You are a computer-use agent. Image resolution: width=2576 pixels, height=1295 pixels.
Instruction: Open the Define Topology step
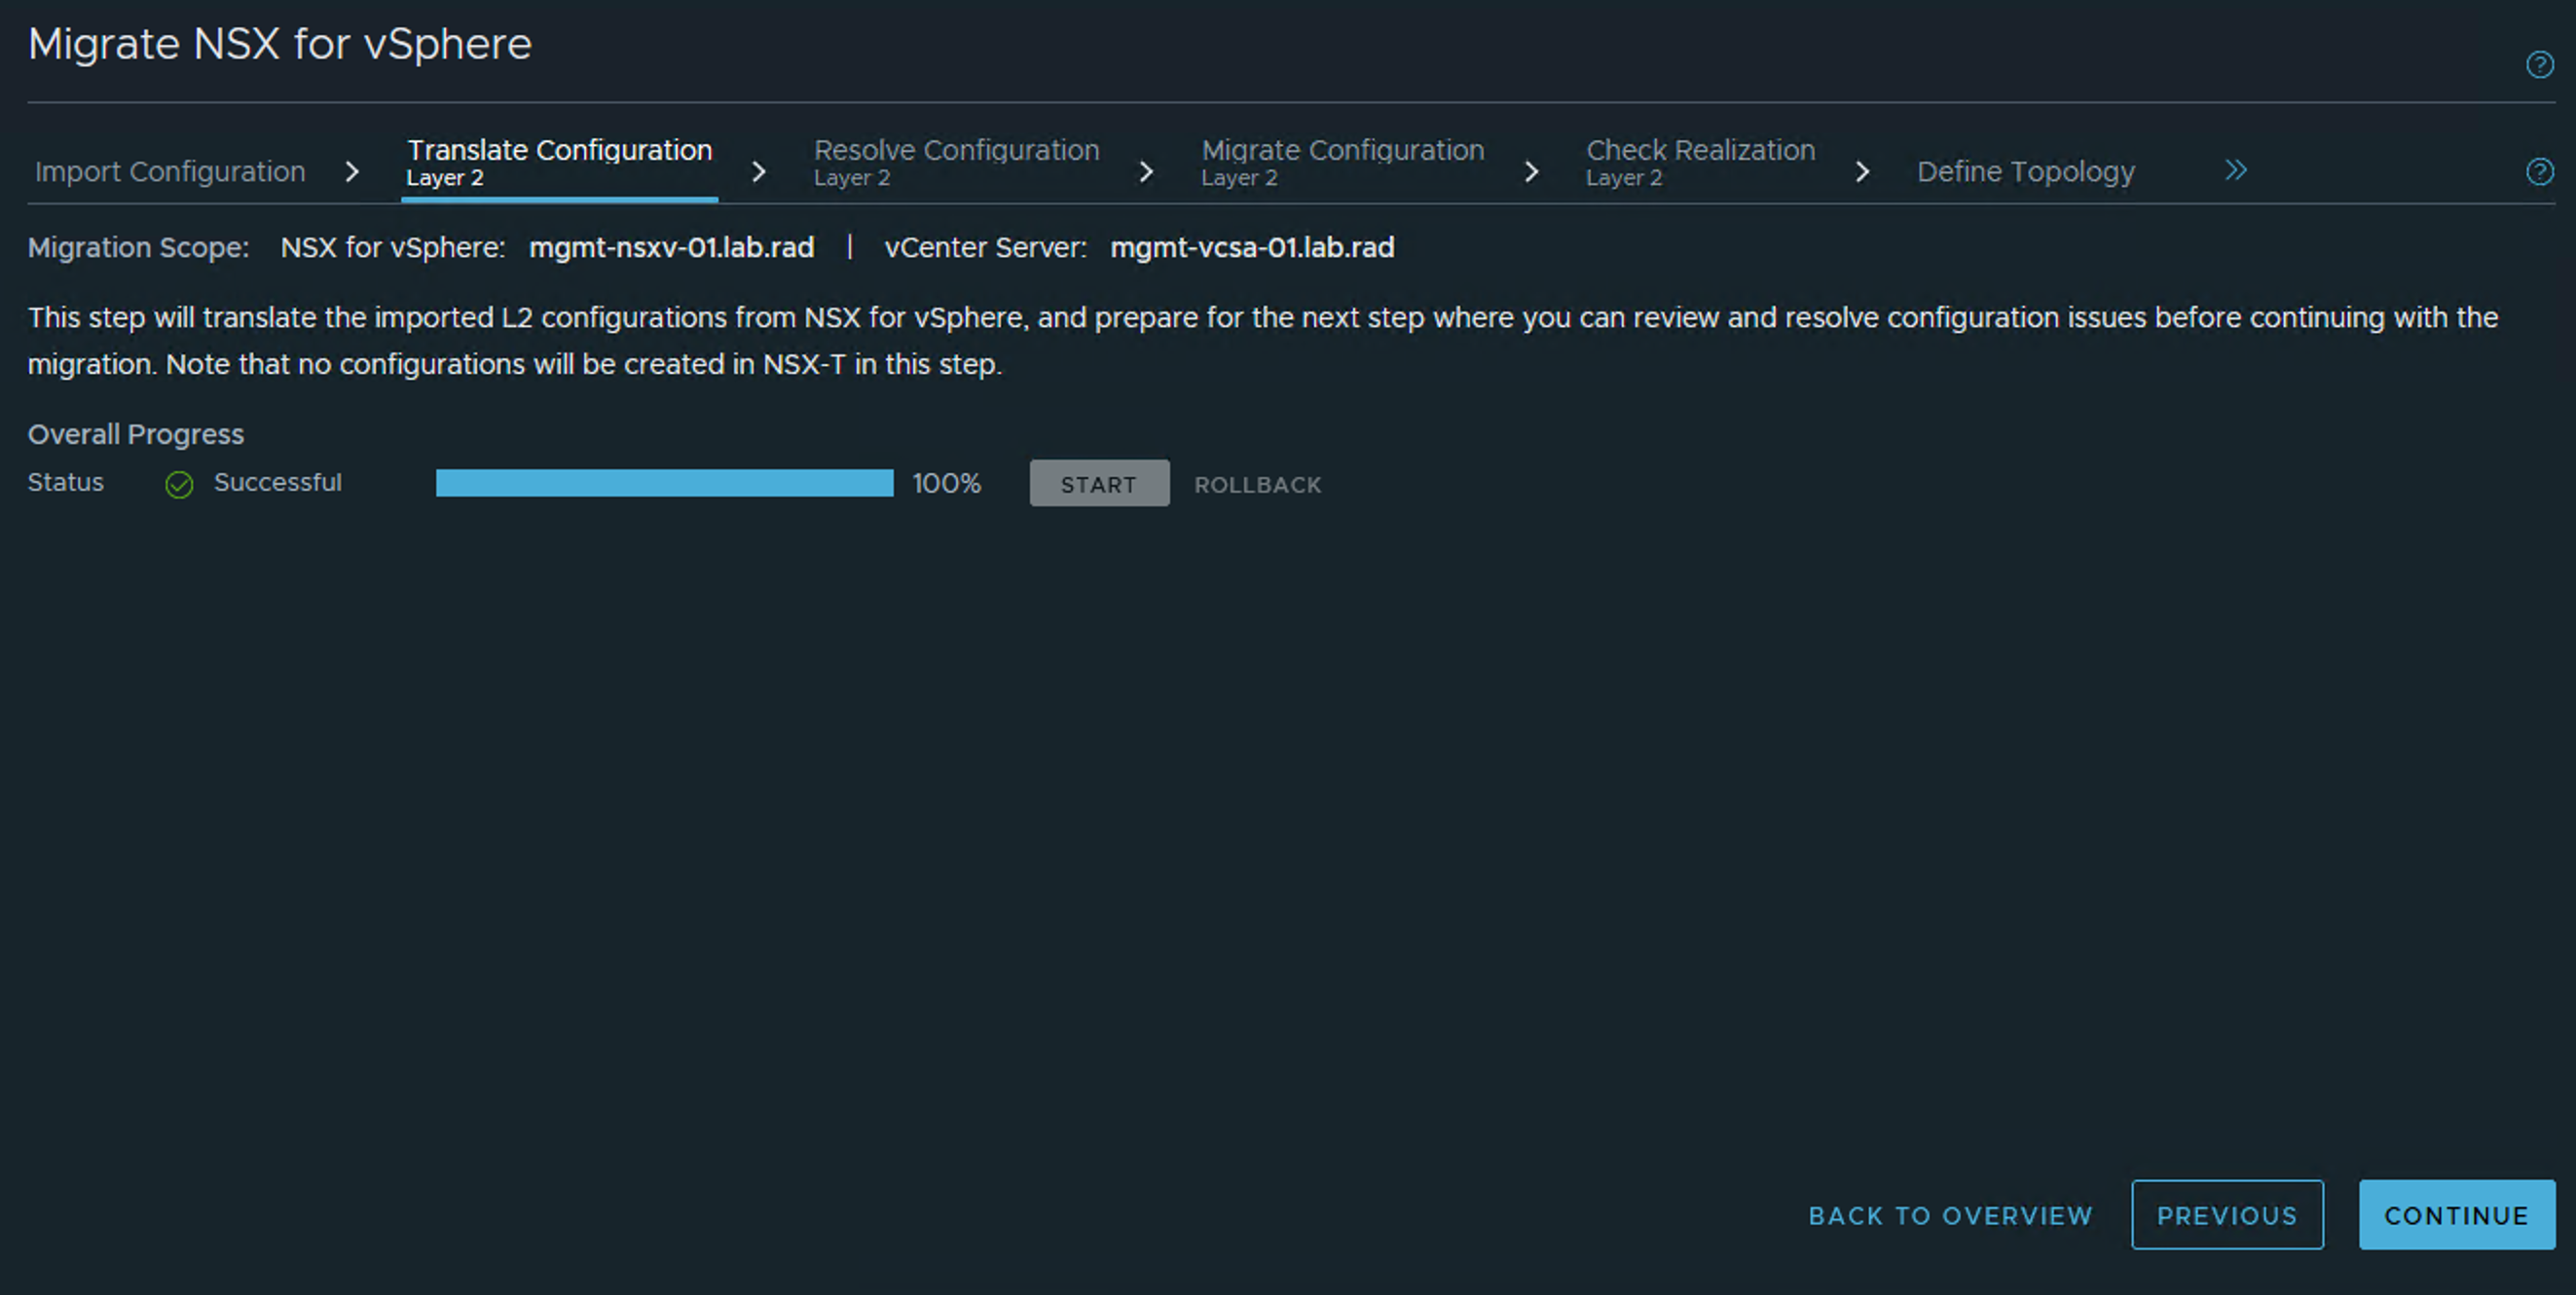(2025, 171)
